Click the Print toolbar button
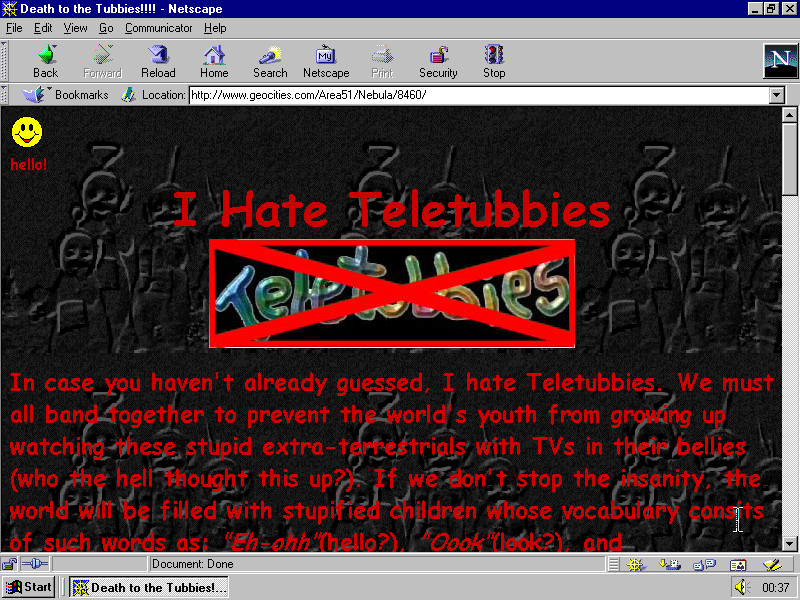The height and width of the screenshot is (600, 800). (382, 62)
